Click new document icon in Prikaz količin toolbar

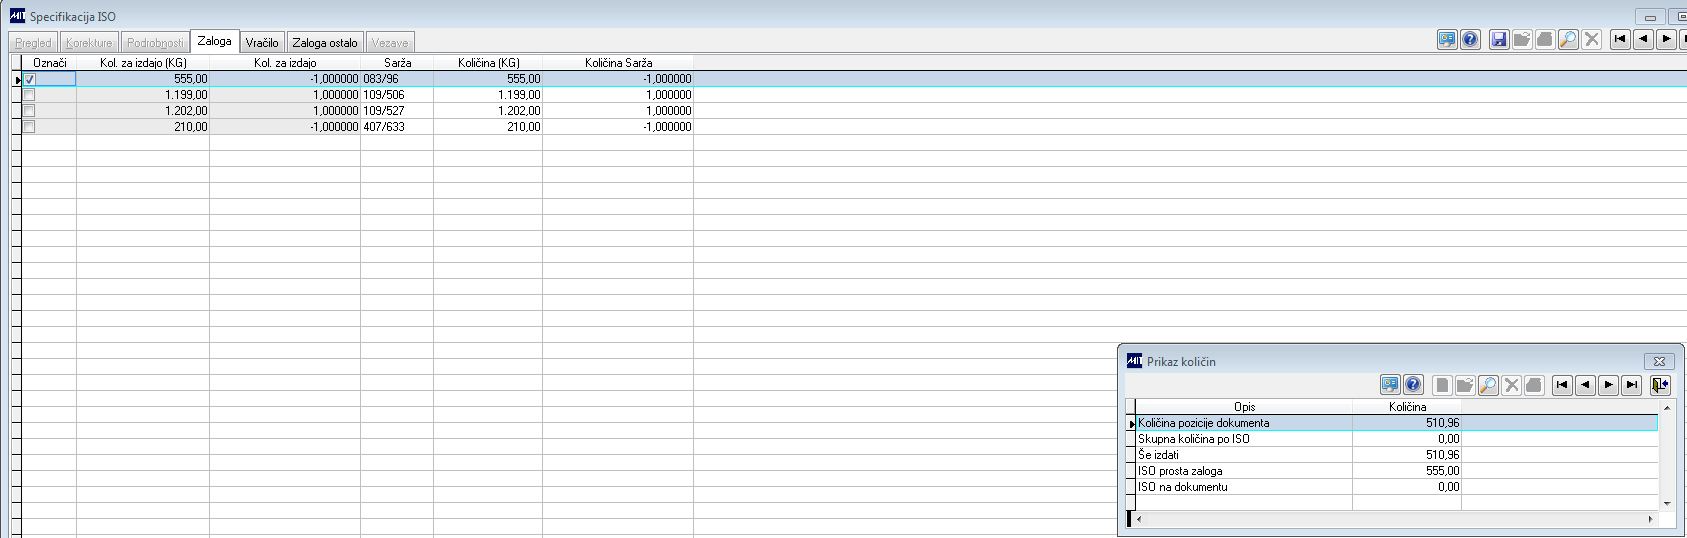pos(1442,385)
